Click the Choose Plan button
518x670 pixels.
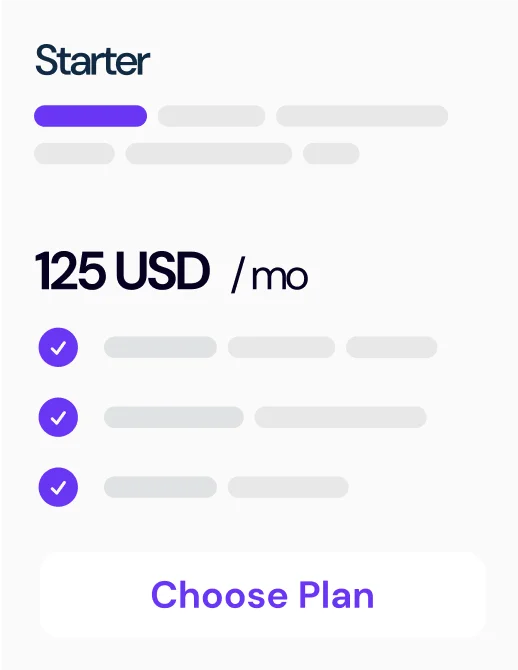(263, 594)
